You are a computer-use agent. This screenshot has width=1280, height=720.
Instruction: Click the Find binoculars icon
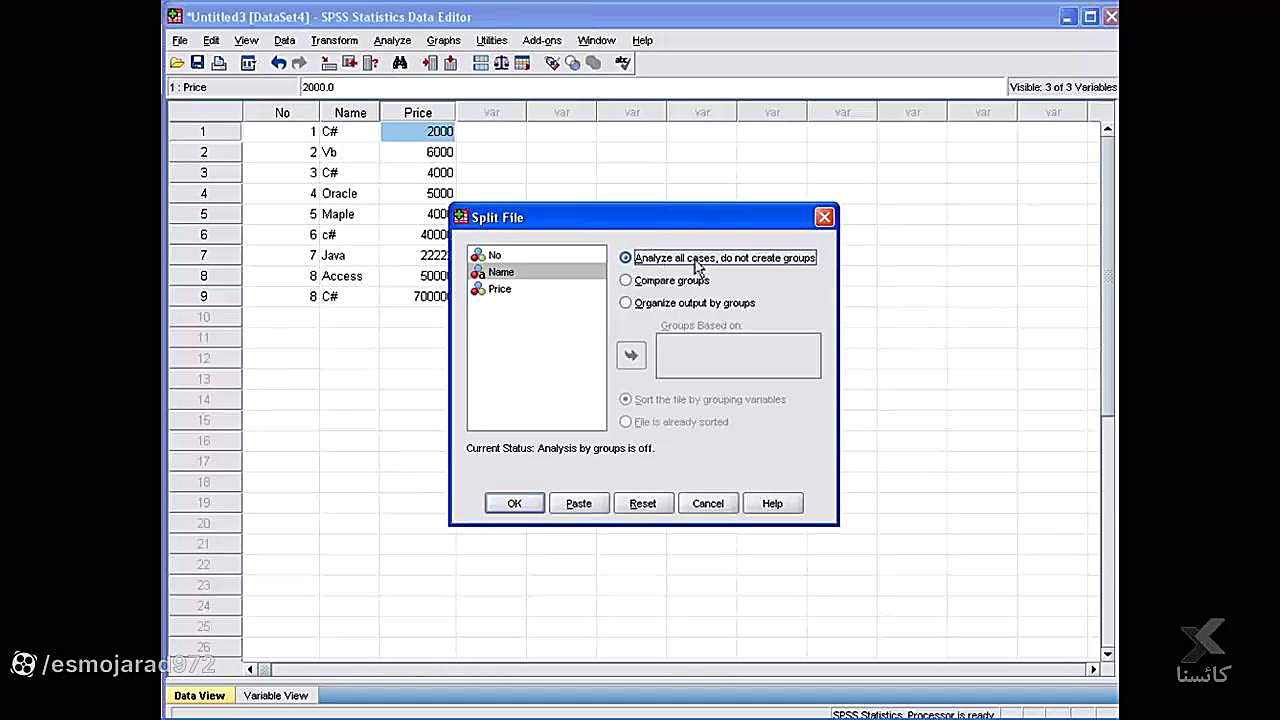400,63
